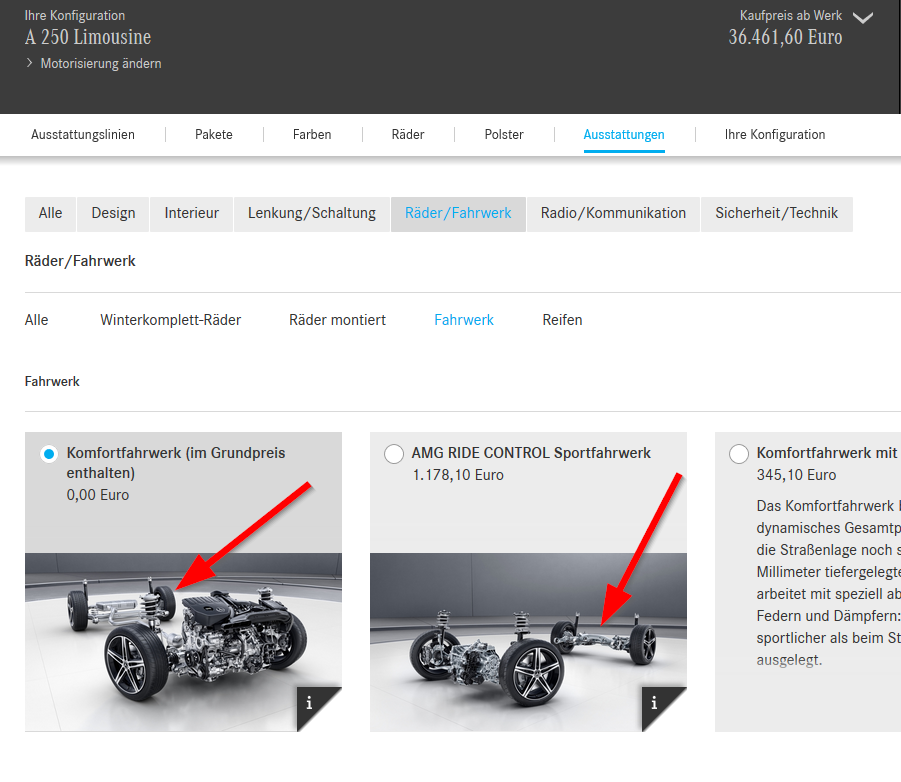Select Komfortfahrwerk mit 345,10 Euro radio button
The height and width of the screenshot is (782, 901).
pyautogui.click(x=738, y=454)
